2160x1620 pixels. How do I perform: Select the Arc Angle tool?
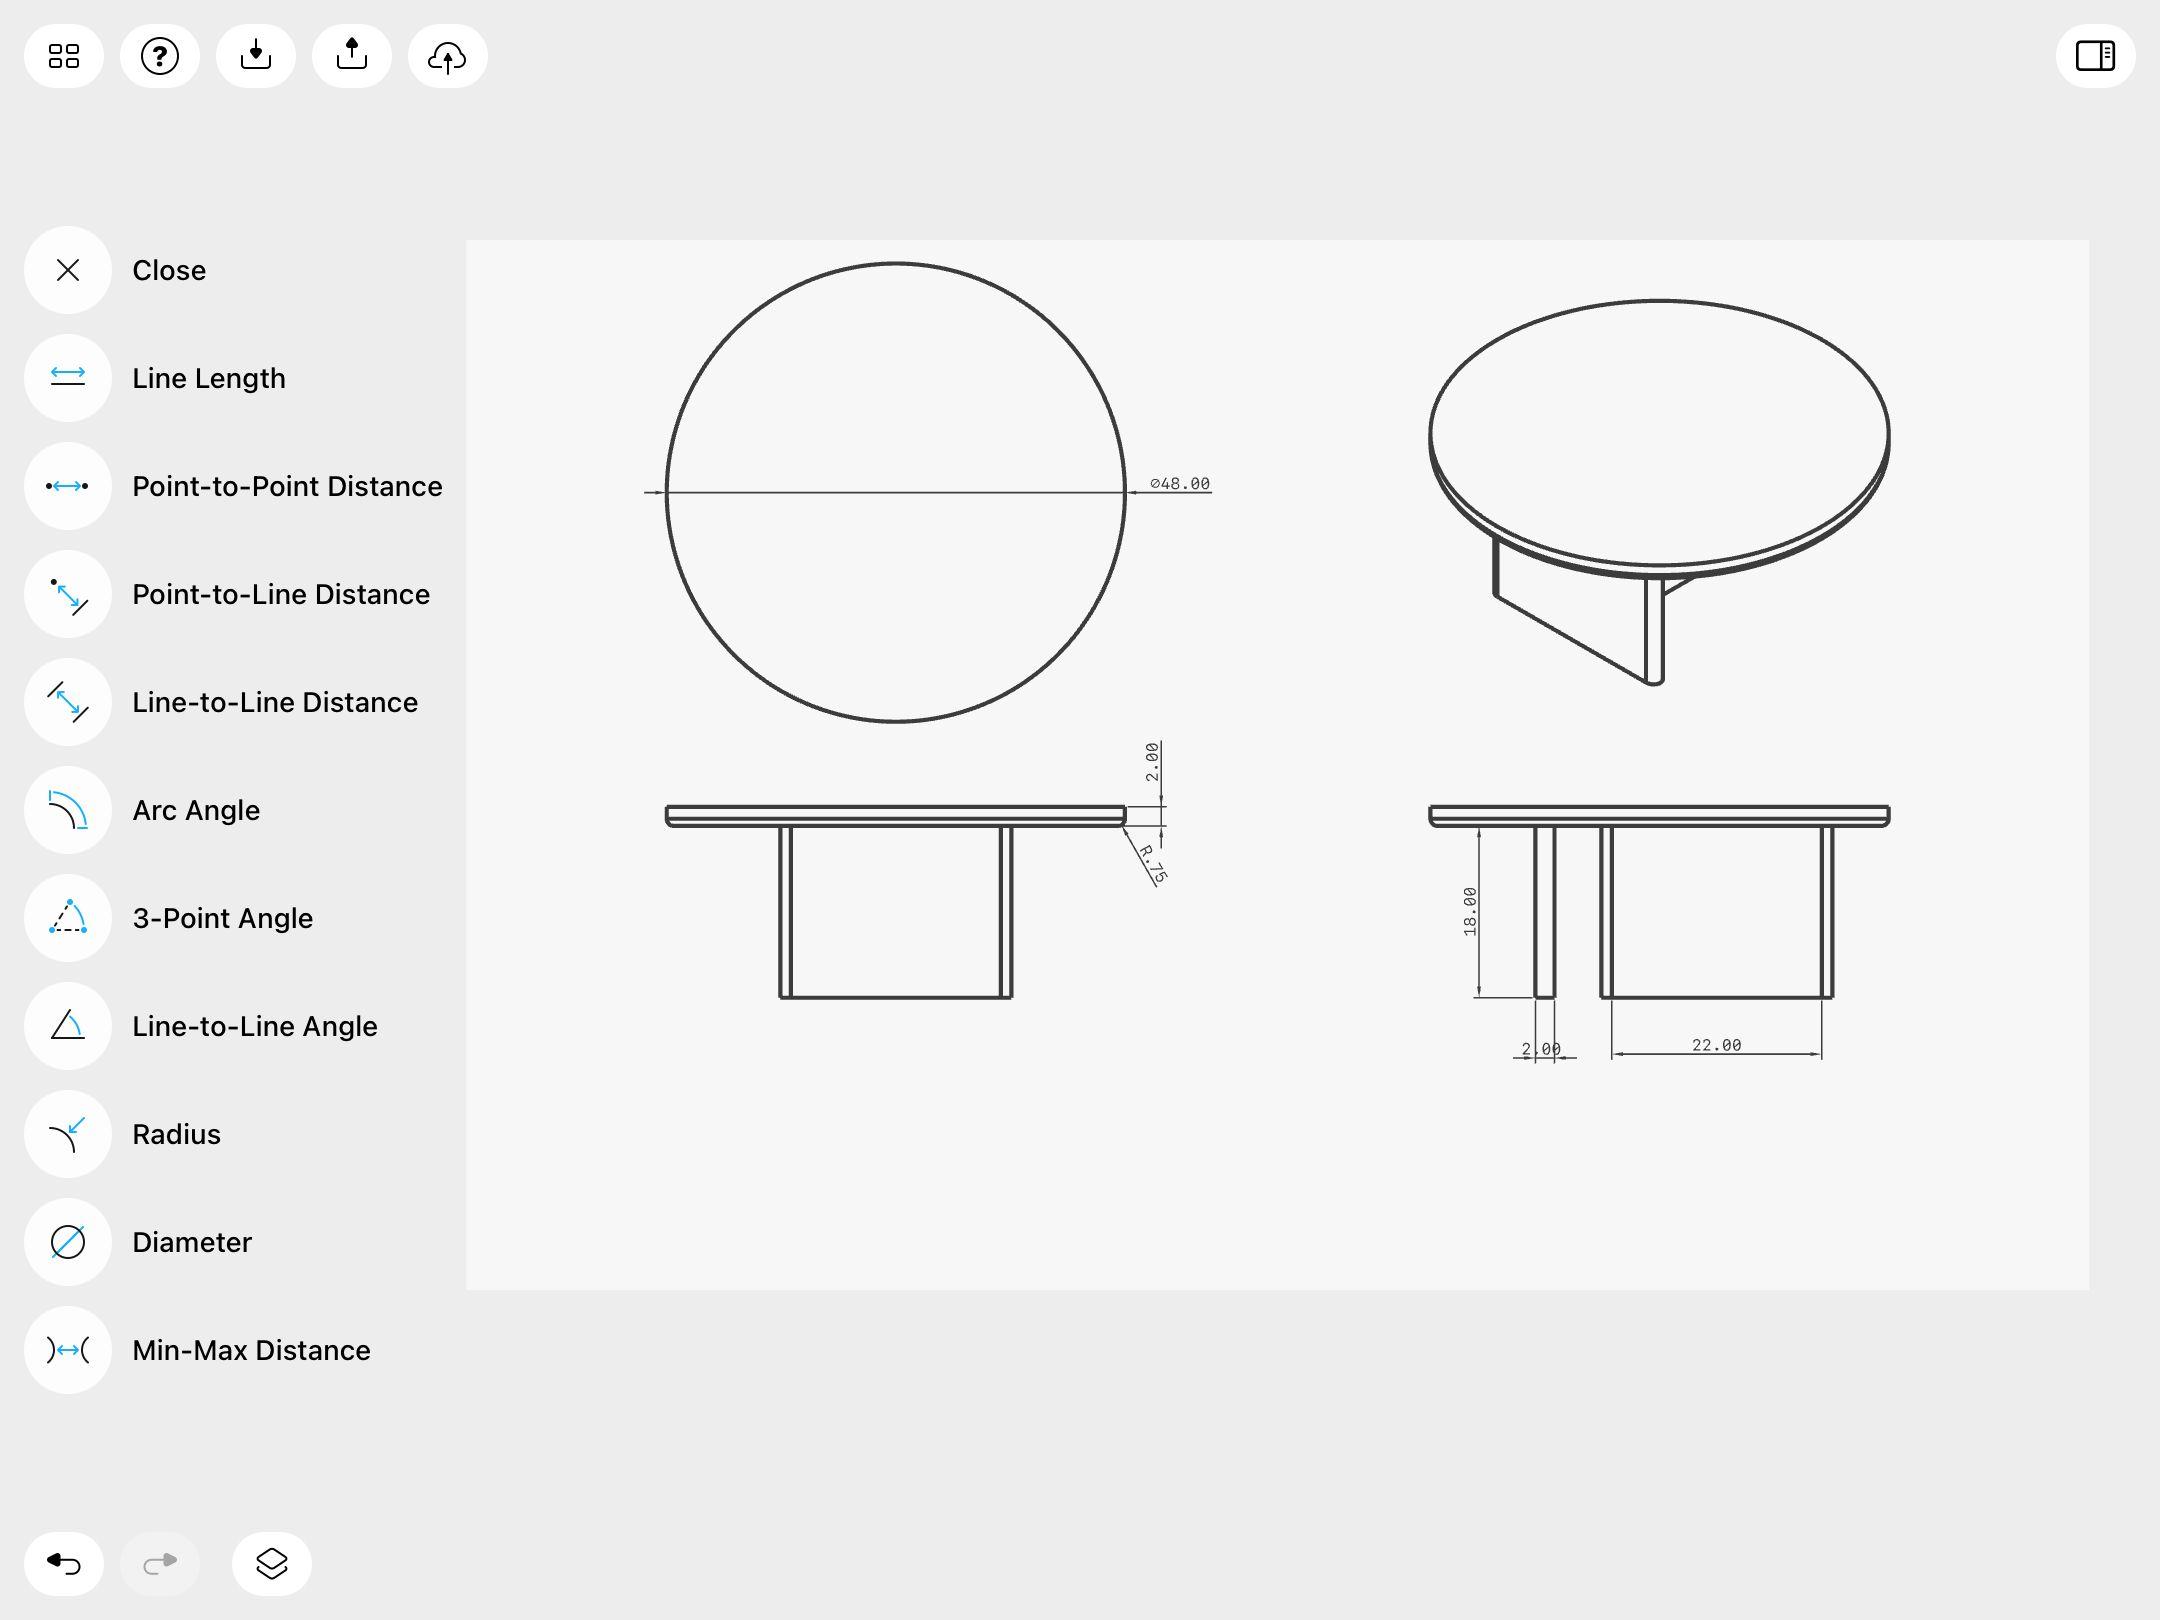pyautogui.click(x=68, y=810)
